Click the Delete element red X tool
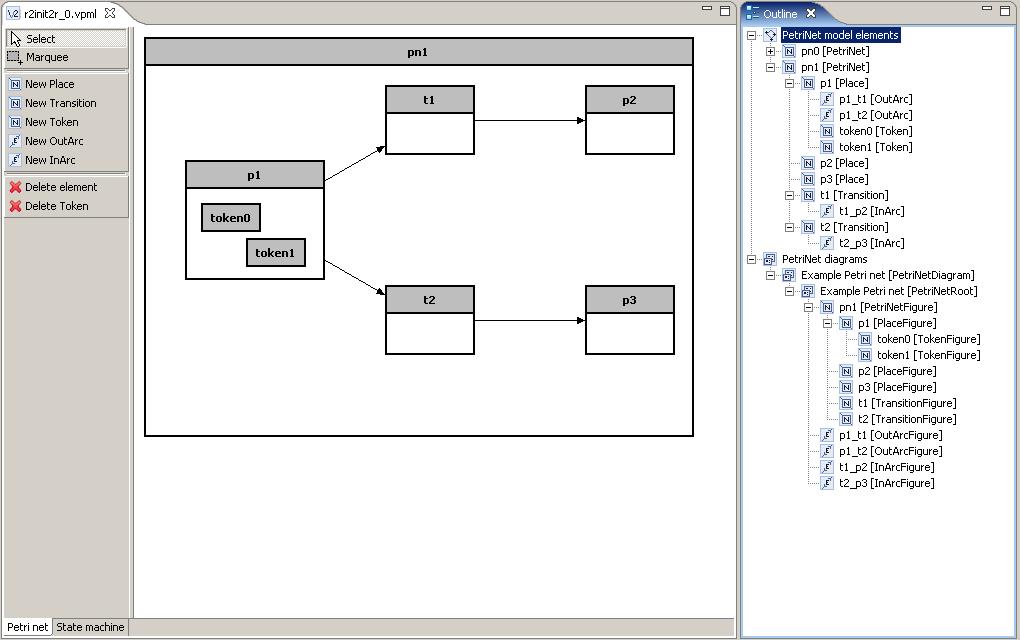 click(66, 187)
